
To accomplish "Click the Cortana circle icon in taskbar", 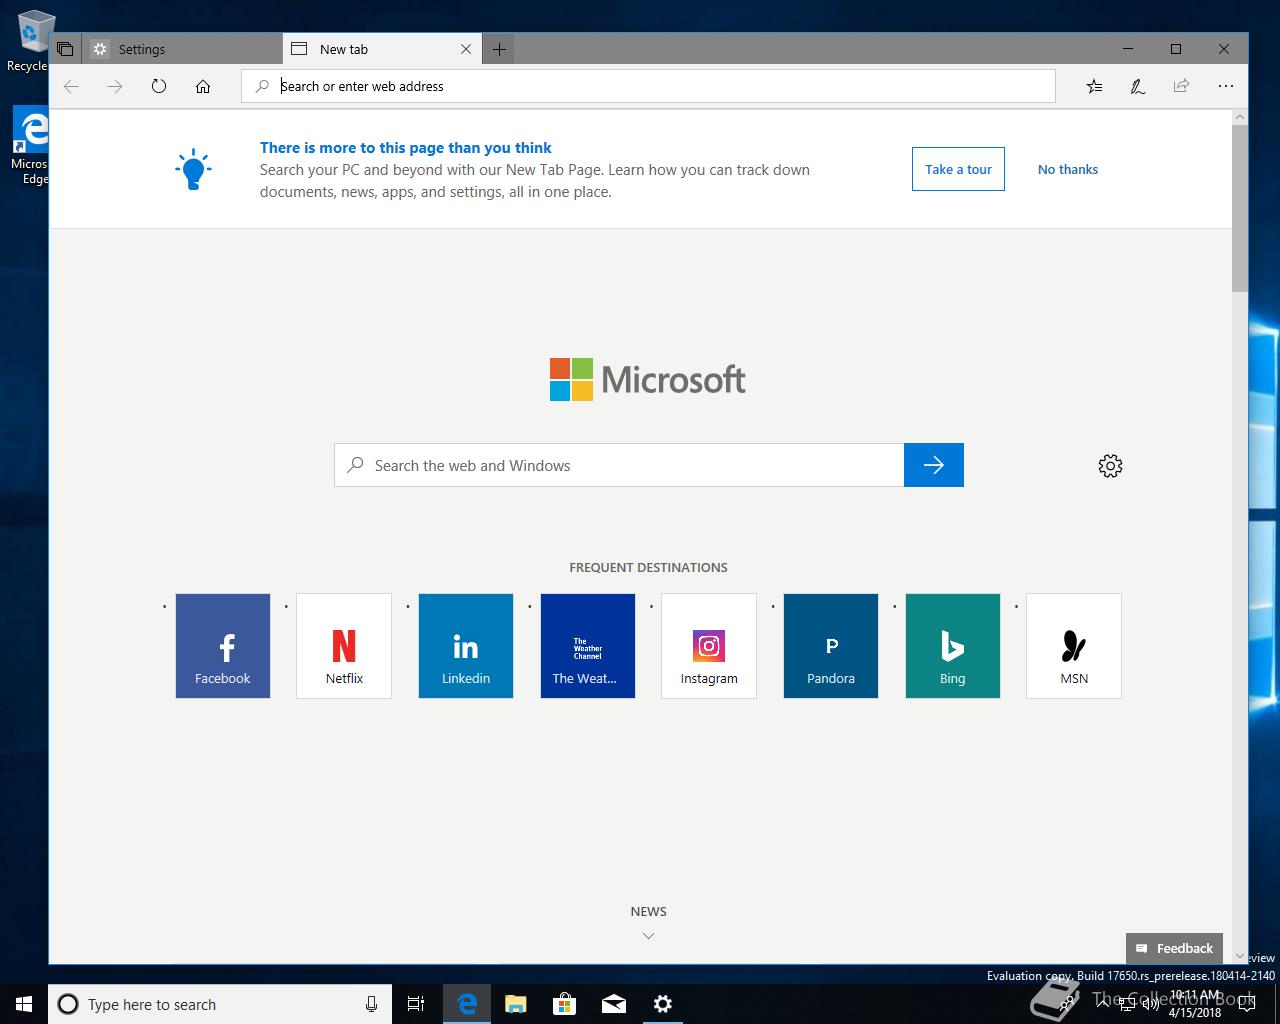I will click(68, 1005).
